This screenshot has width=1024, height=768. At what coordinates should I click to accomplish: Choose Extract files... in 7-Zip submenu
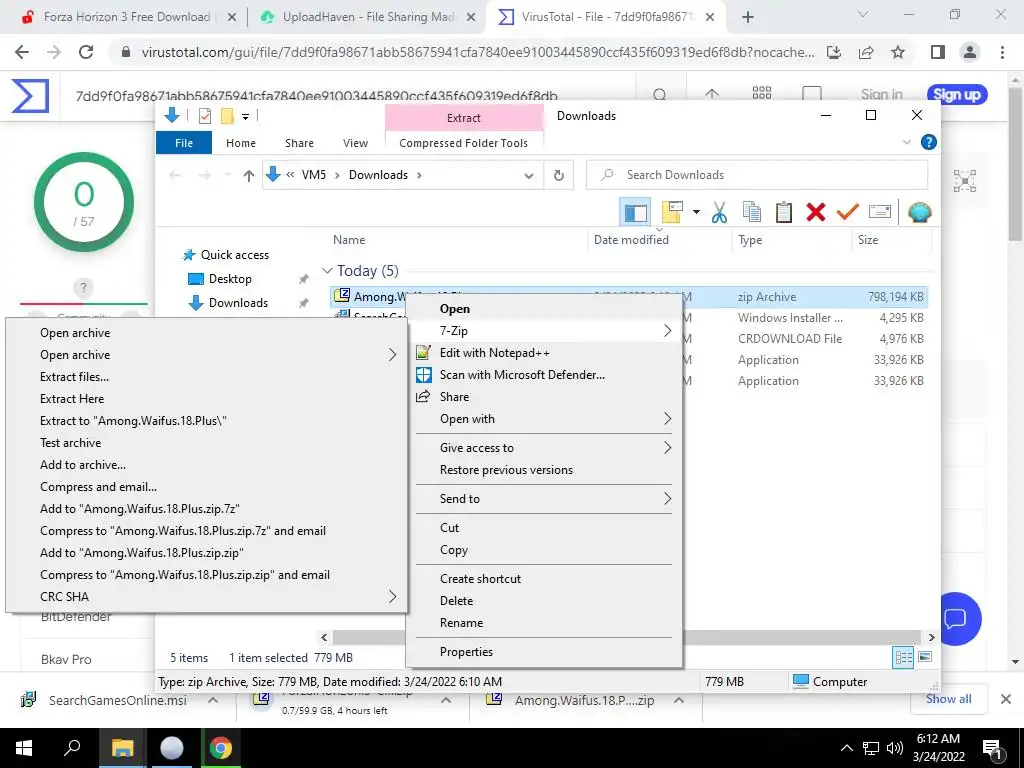pyautogui.click(x=206, y=377)
